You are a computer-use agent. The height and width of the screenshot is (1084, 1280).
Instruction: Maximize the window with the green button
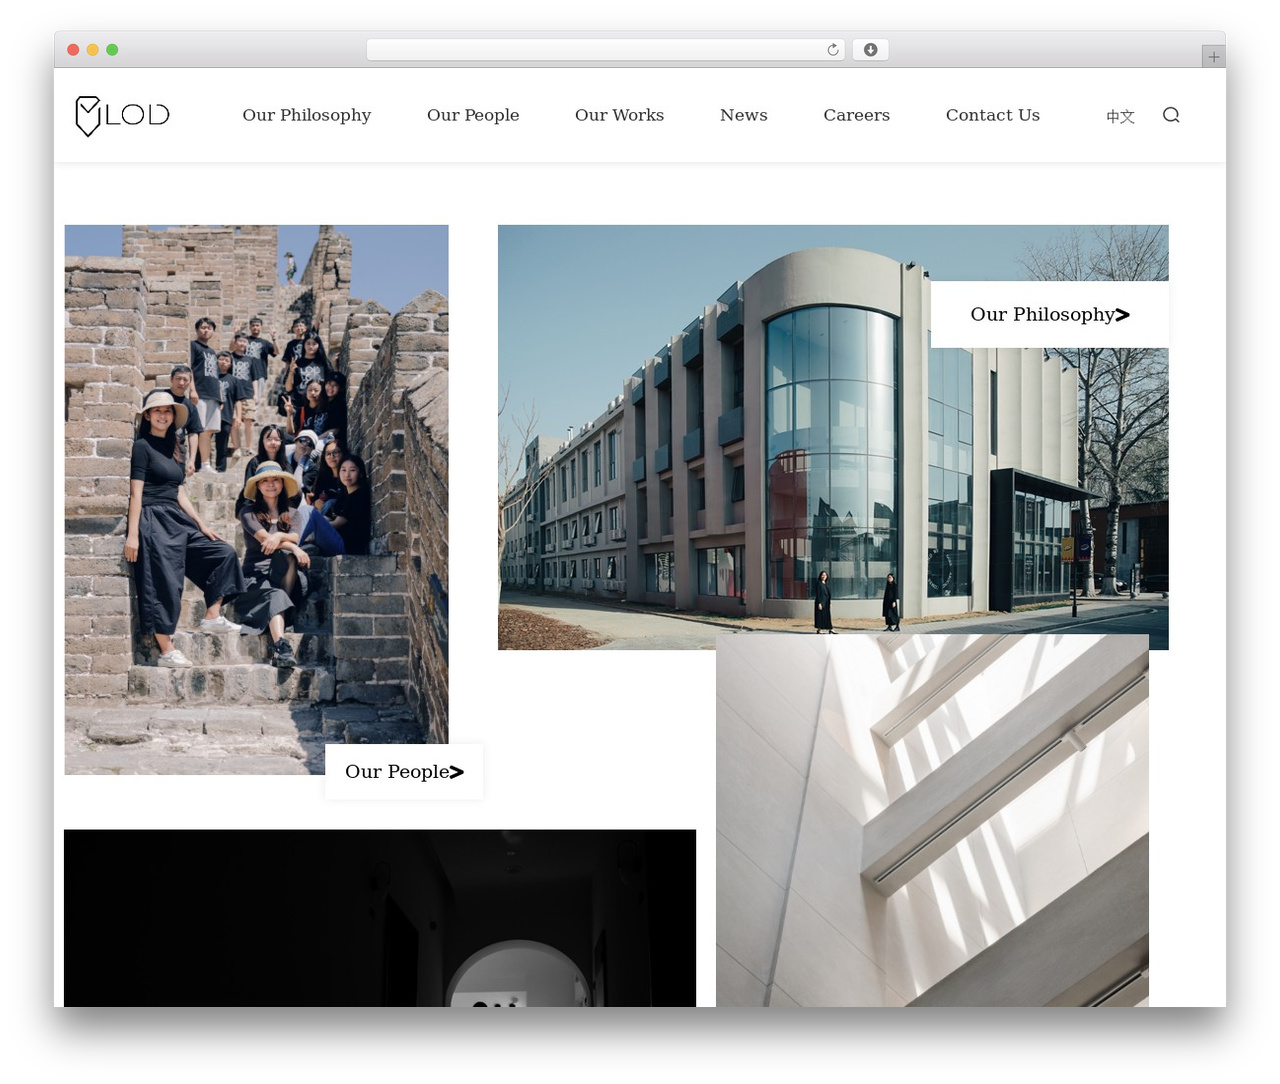tap(112, 50)
